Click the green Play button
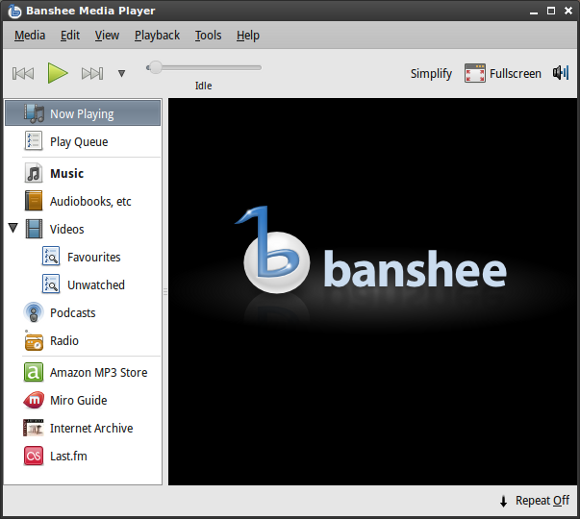The image size is (580, 519). point(57,73)
